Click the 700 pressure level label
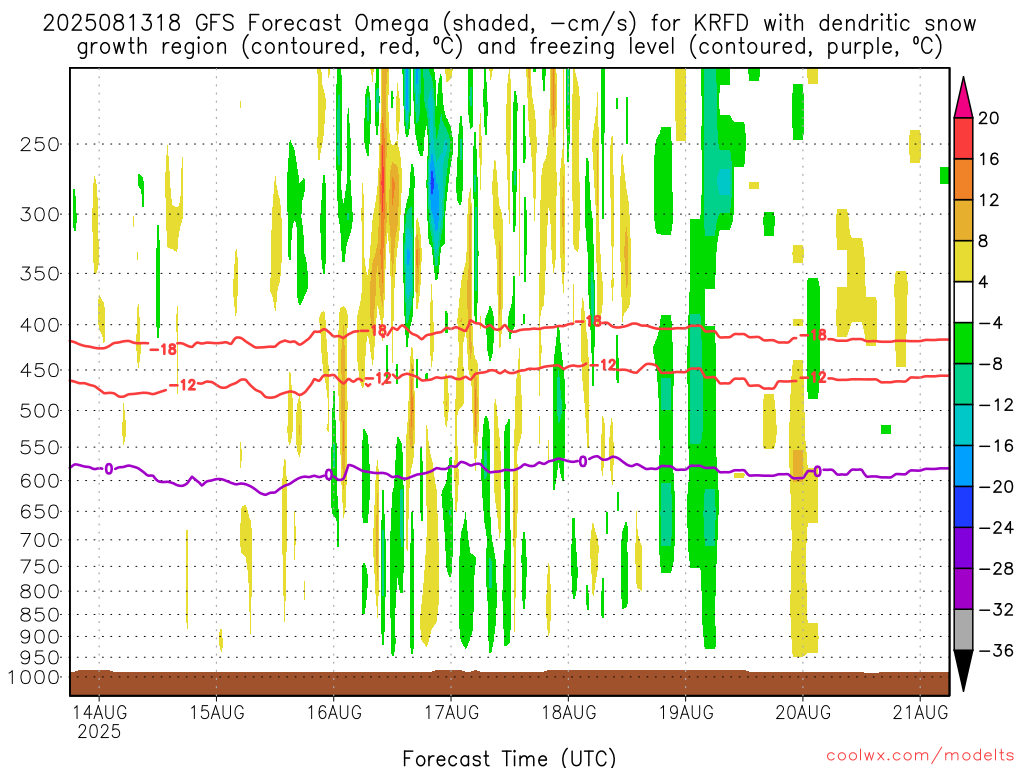The image size is (1024, 768). point(40,540)
